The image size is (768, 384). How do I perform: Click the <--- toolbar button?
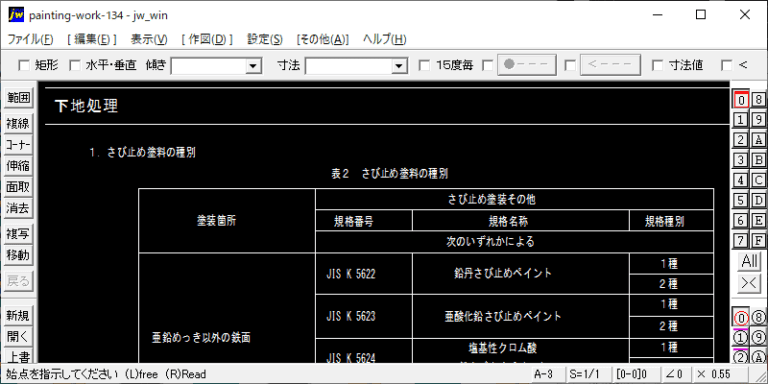click(610, 65)
